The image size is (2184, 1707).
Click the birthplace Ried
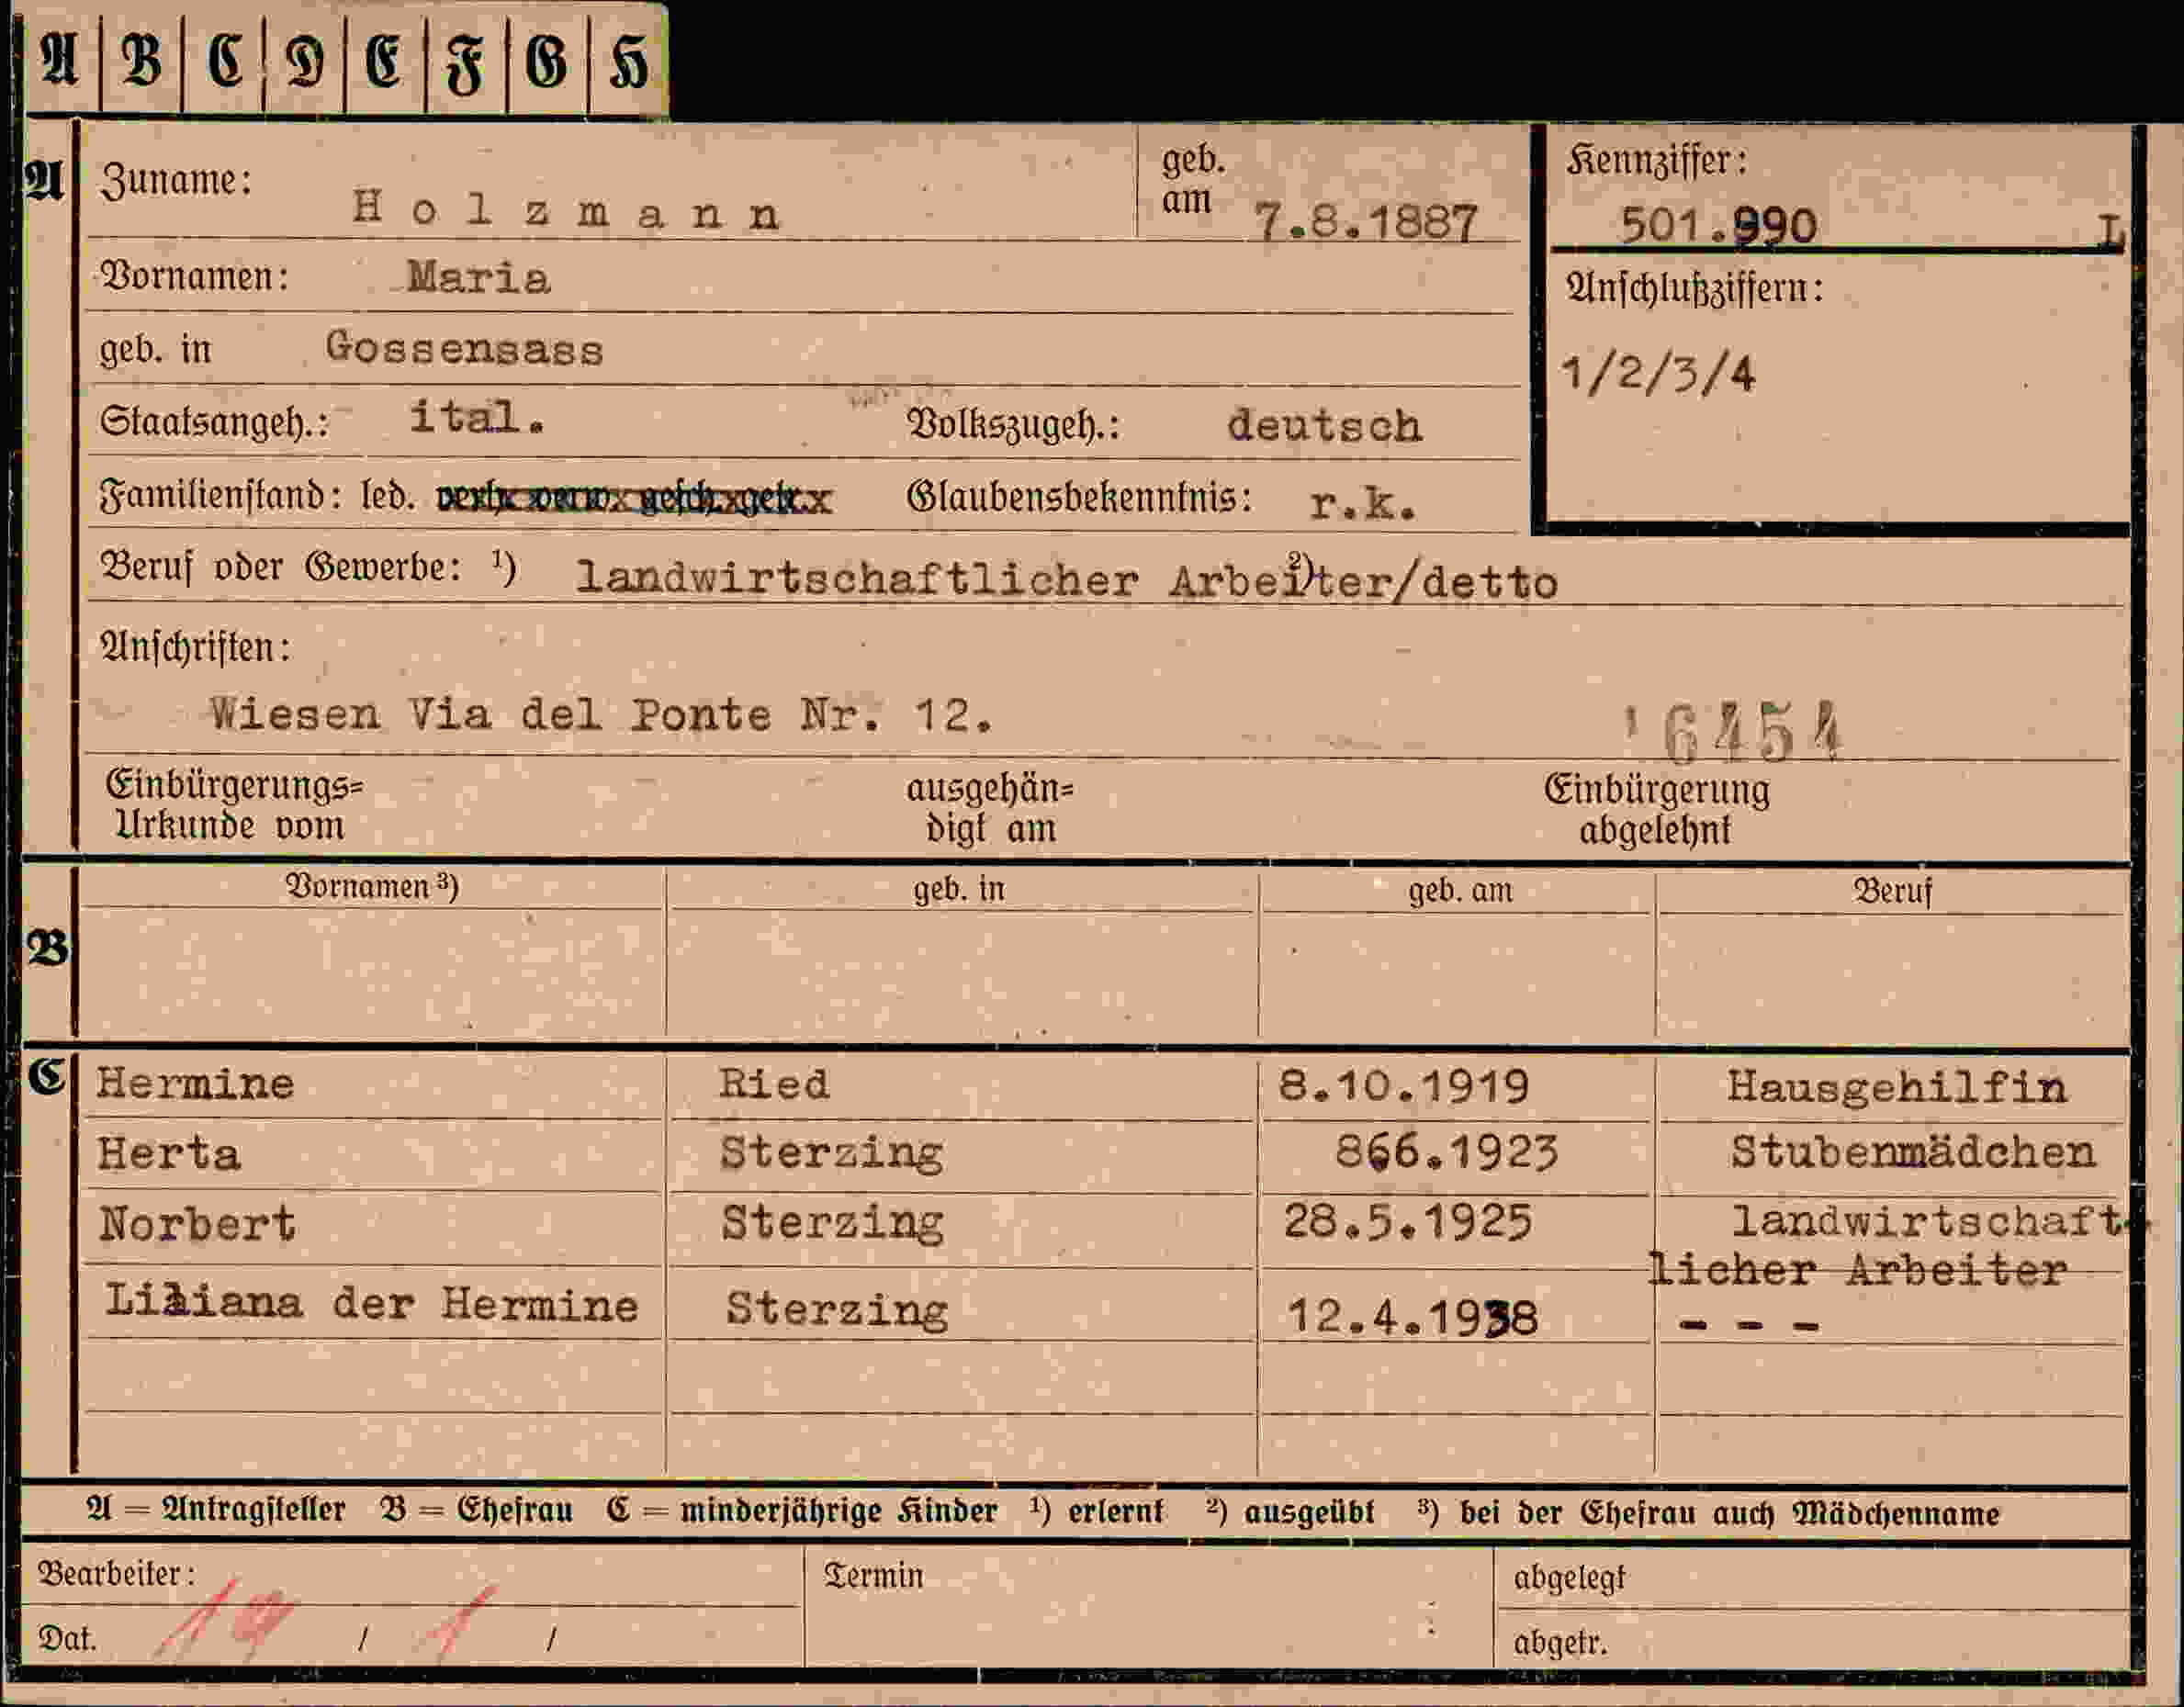774,1084
